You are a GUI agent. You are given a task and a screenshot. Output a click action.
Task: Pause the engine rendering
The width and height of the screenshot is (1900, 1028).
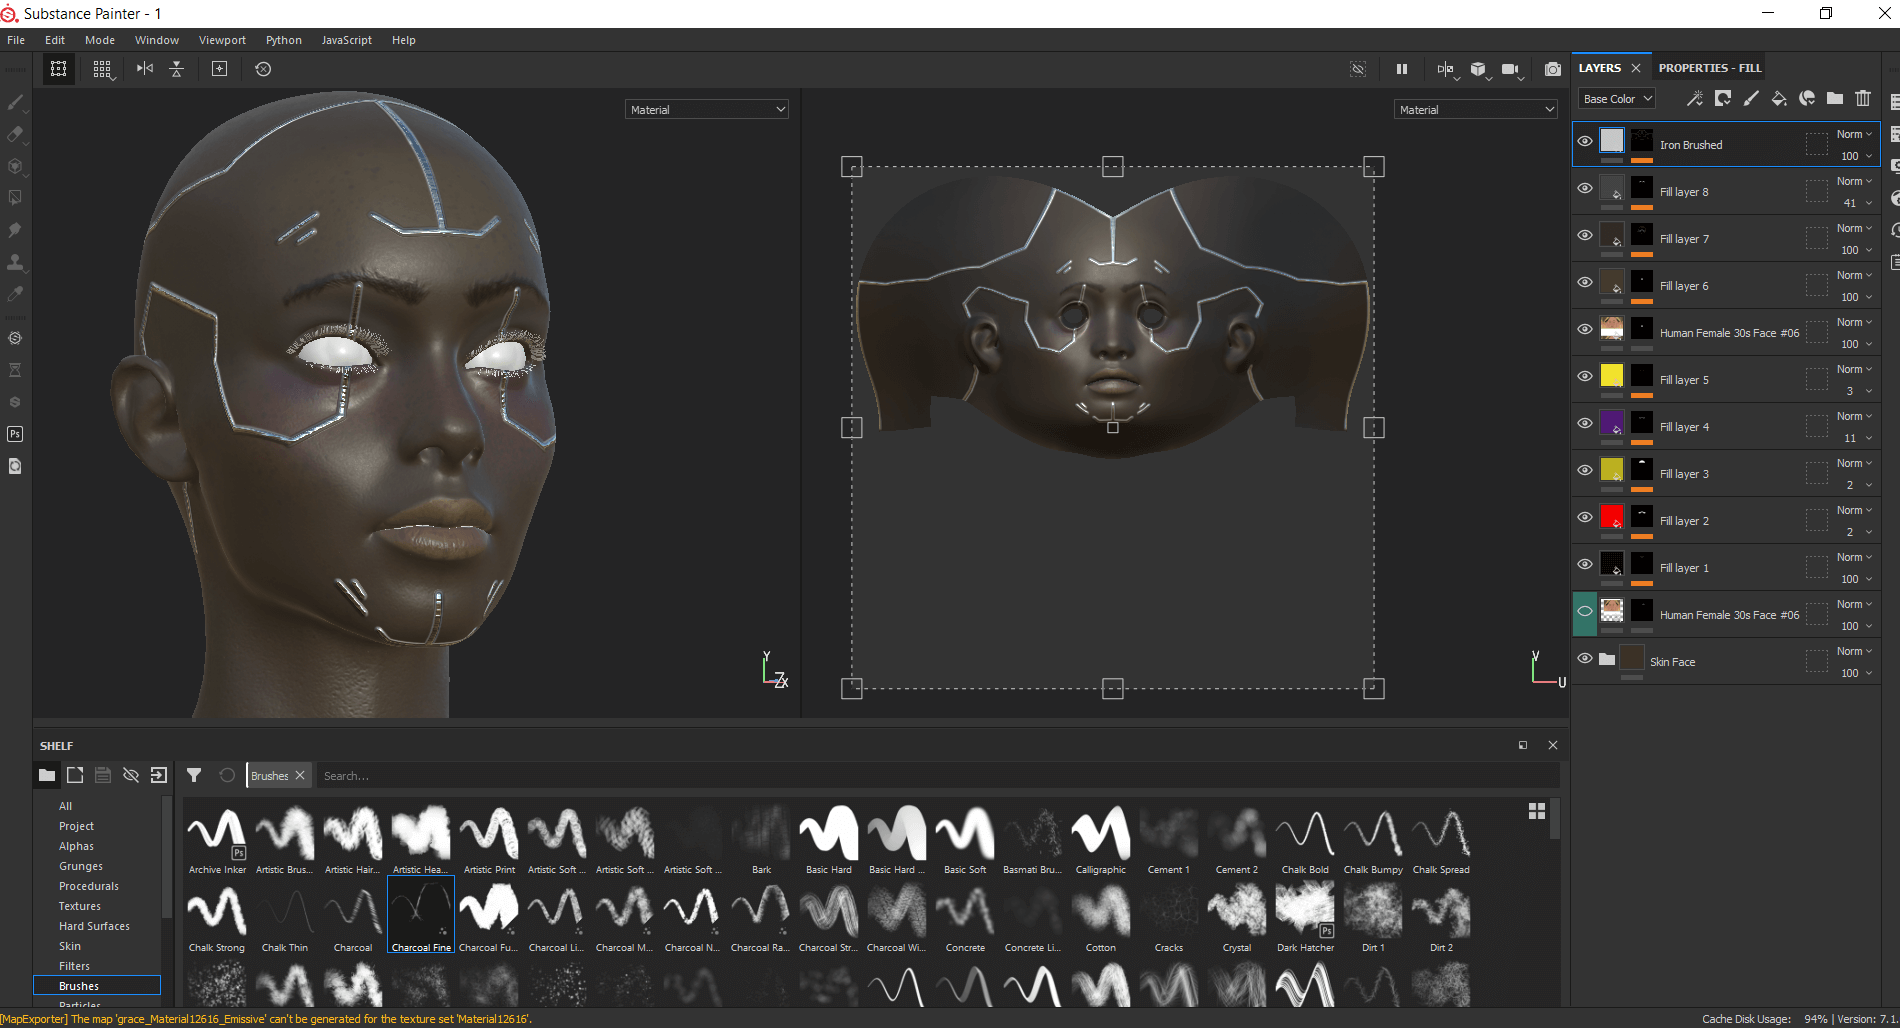tap(1402, 69)
